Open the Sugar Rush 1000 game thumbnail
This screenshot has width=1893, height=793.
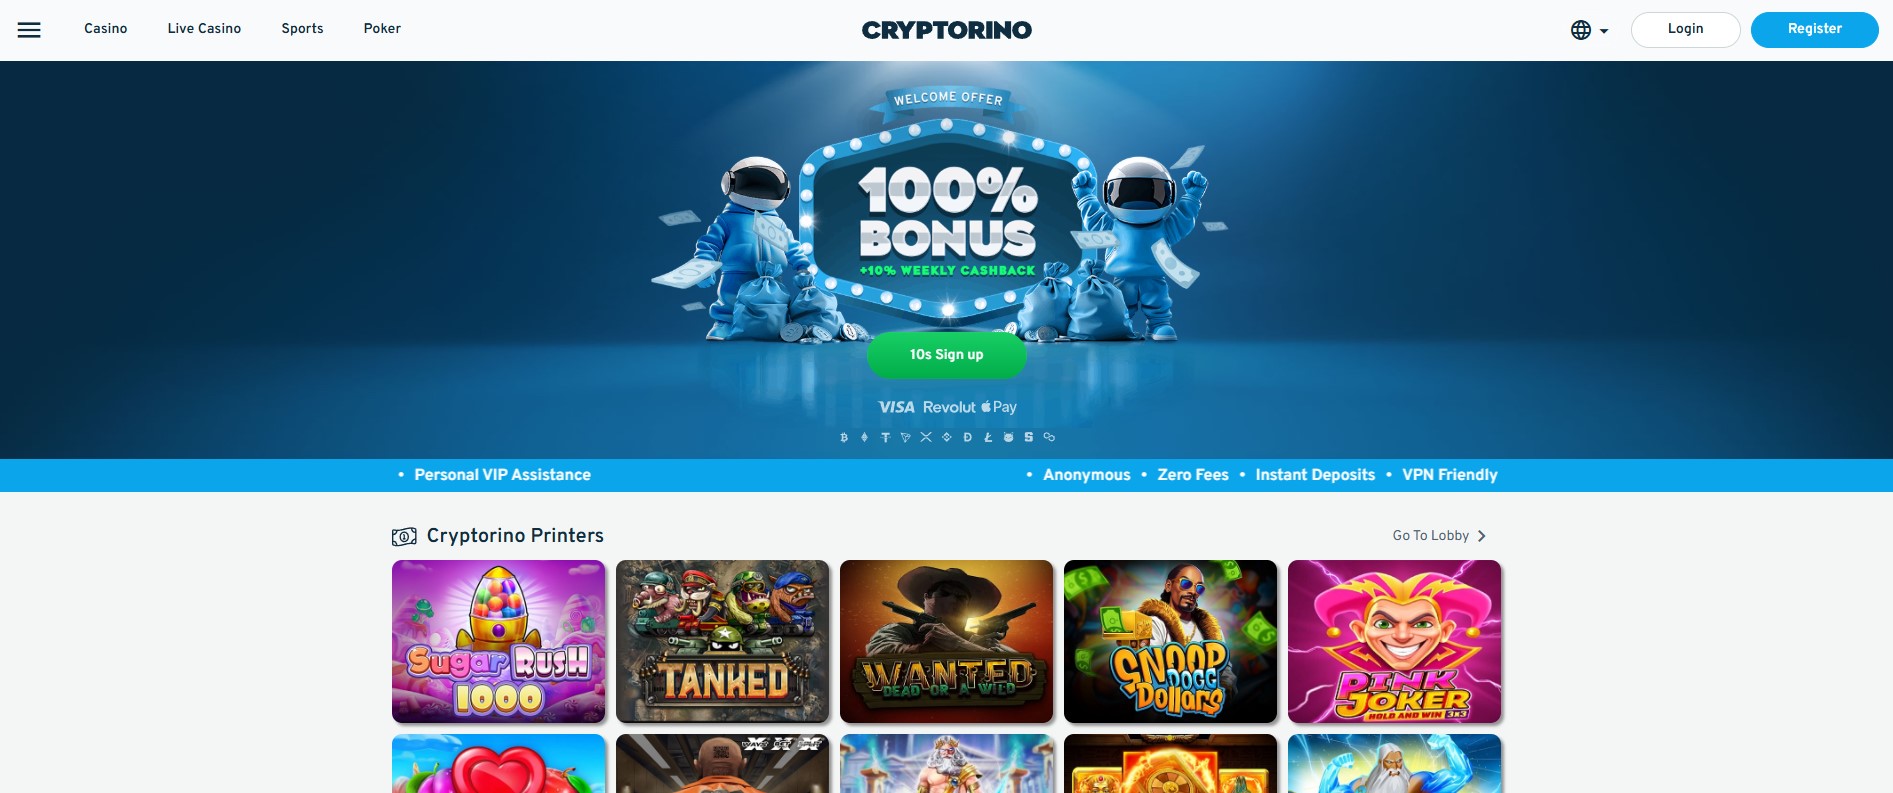499,641
